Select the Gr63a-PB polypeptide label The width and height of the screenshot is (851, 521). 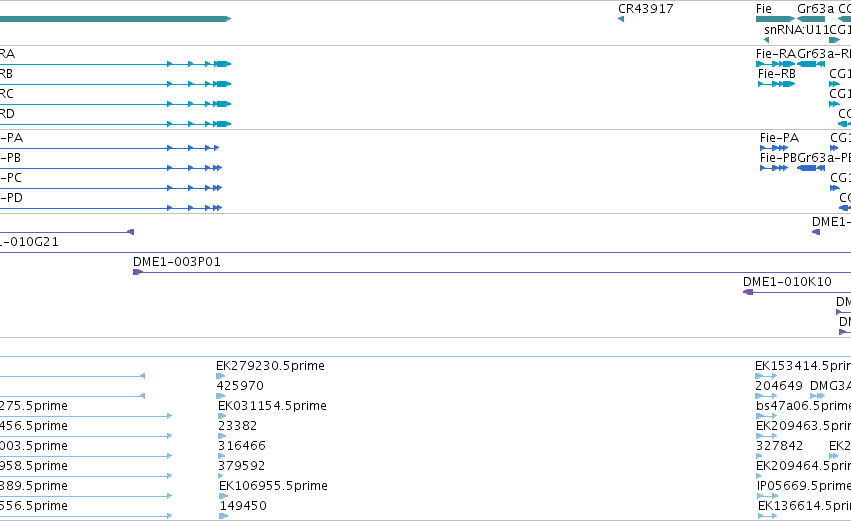[824, 158]
